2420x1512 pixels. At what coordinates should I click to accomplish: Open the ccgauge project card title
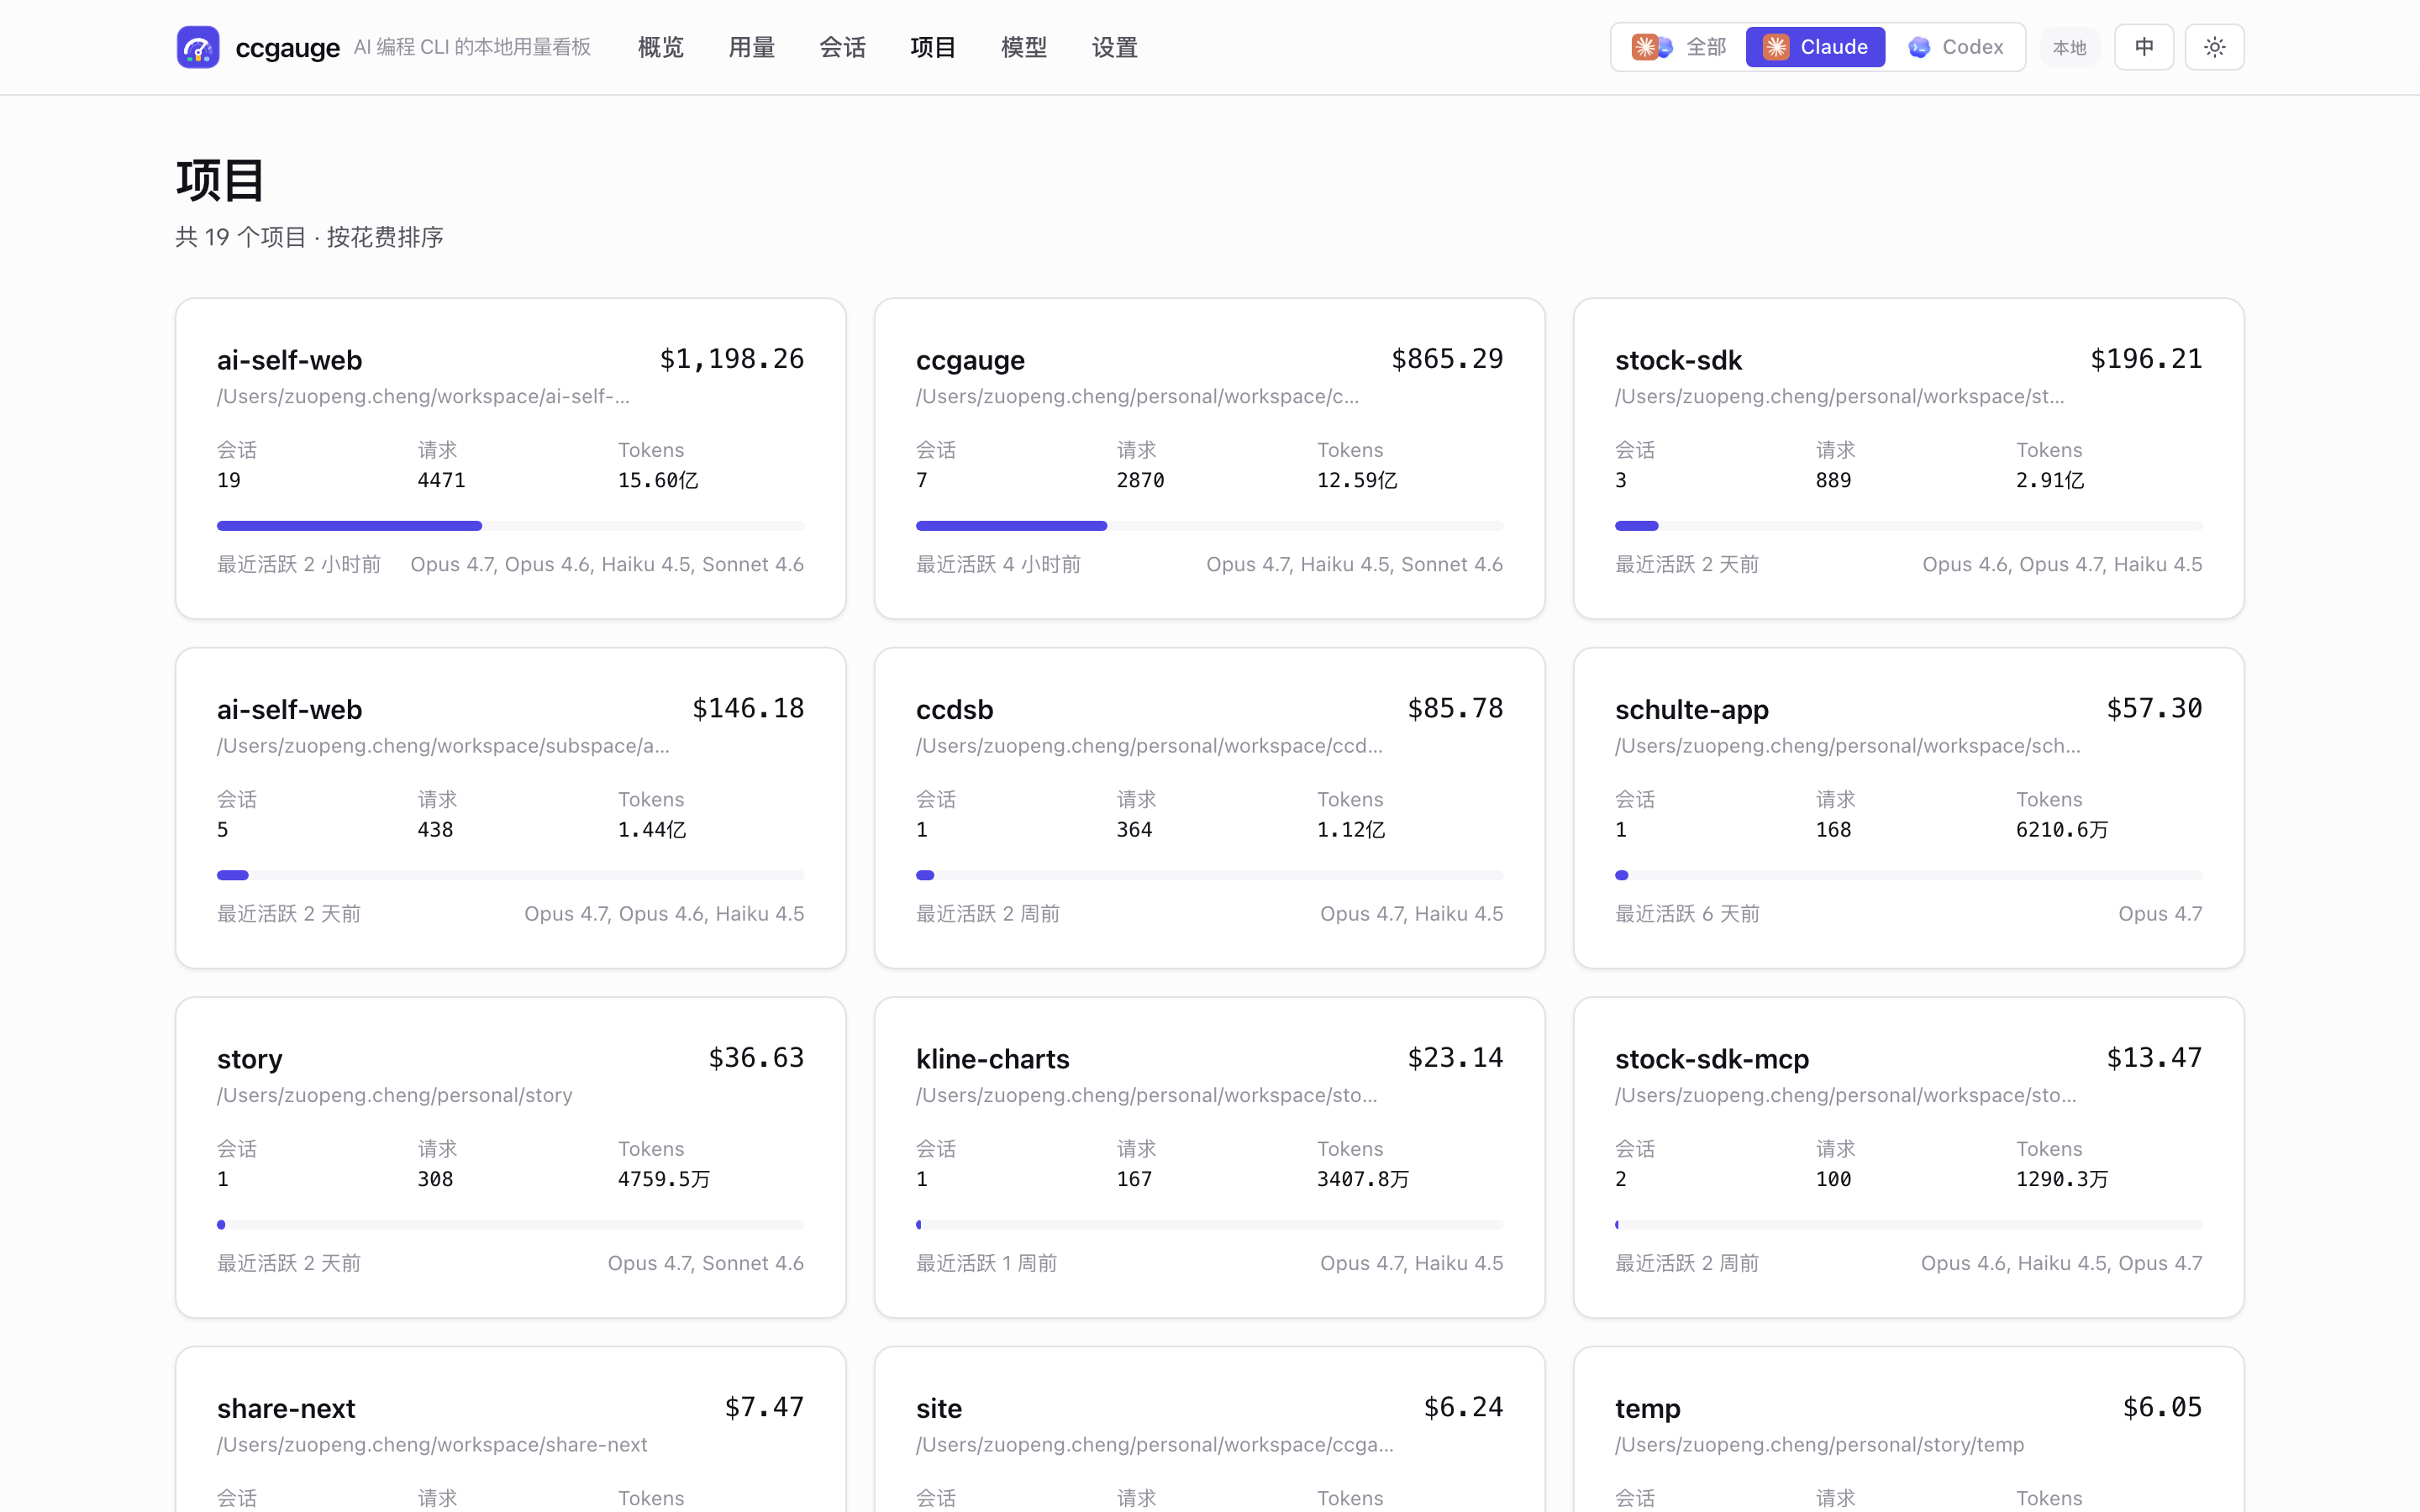pos(970,360)
